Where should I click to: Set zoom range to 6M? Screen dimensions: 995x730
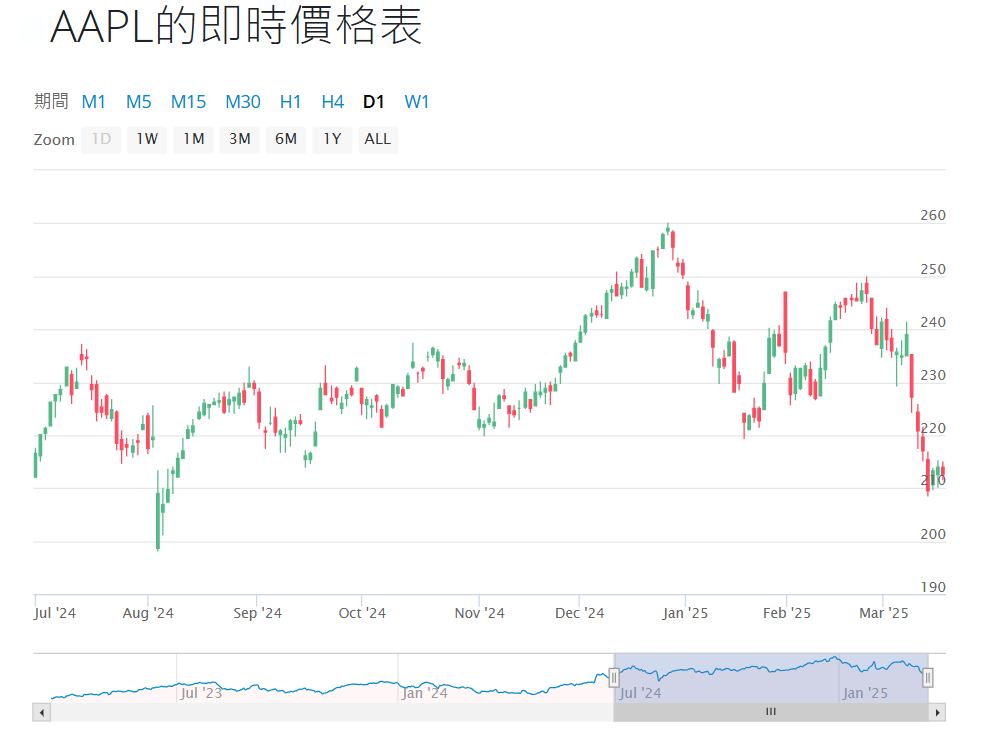pyautogui.click(x=286, y=139)
